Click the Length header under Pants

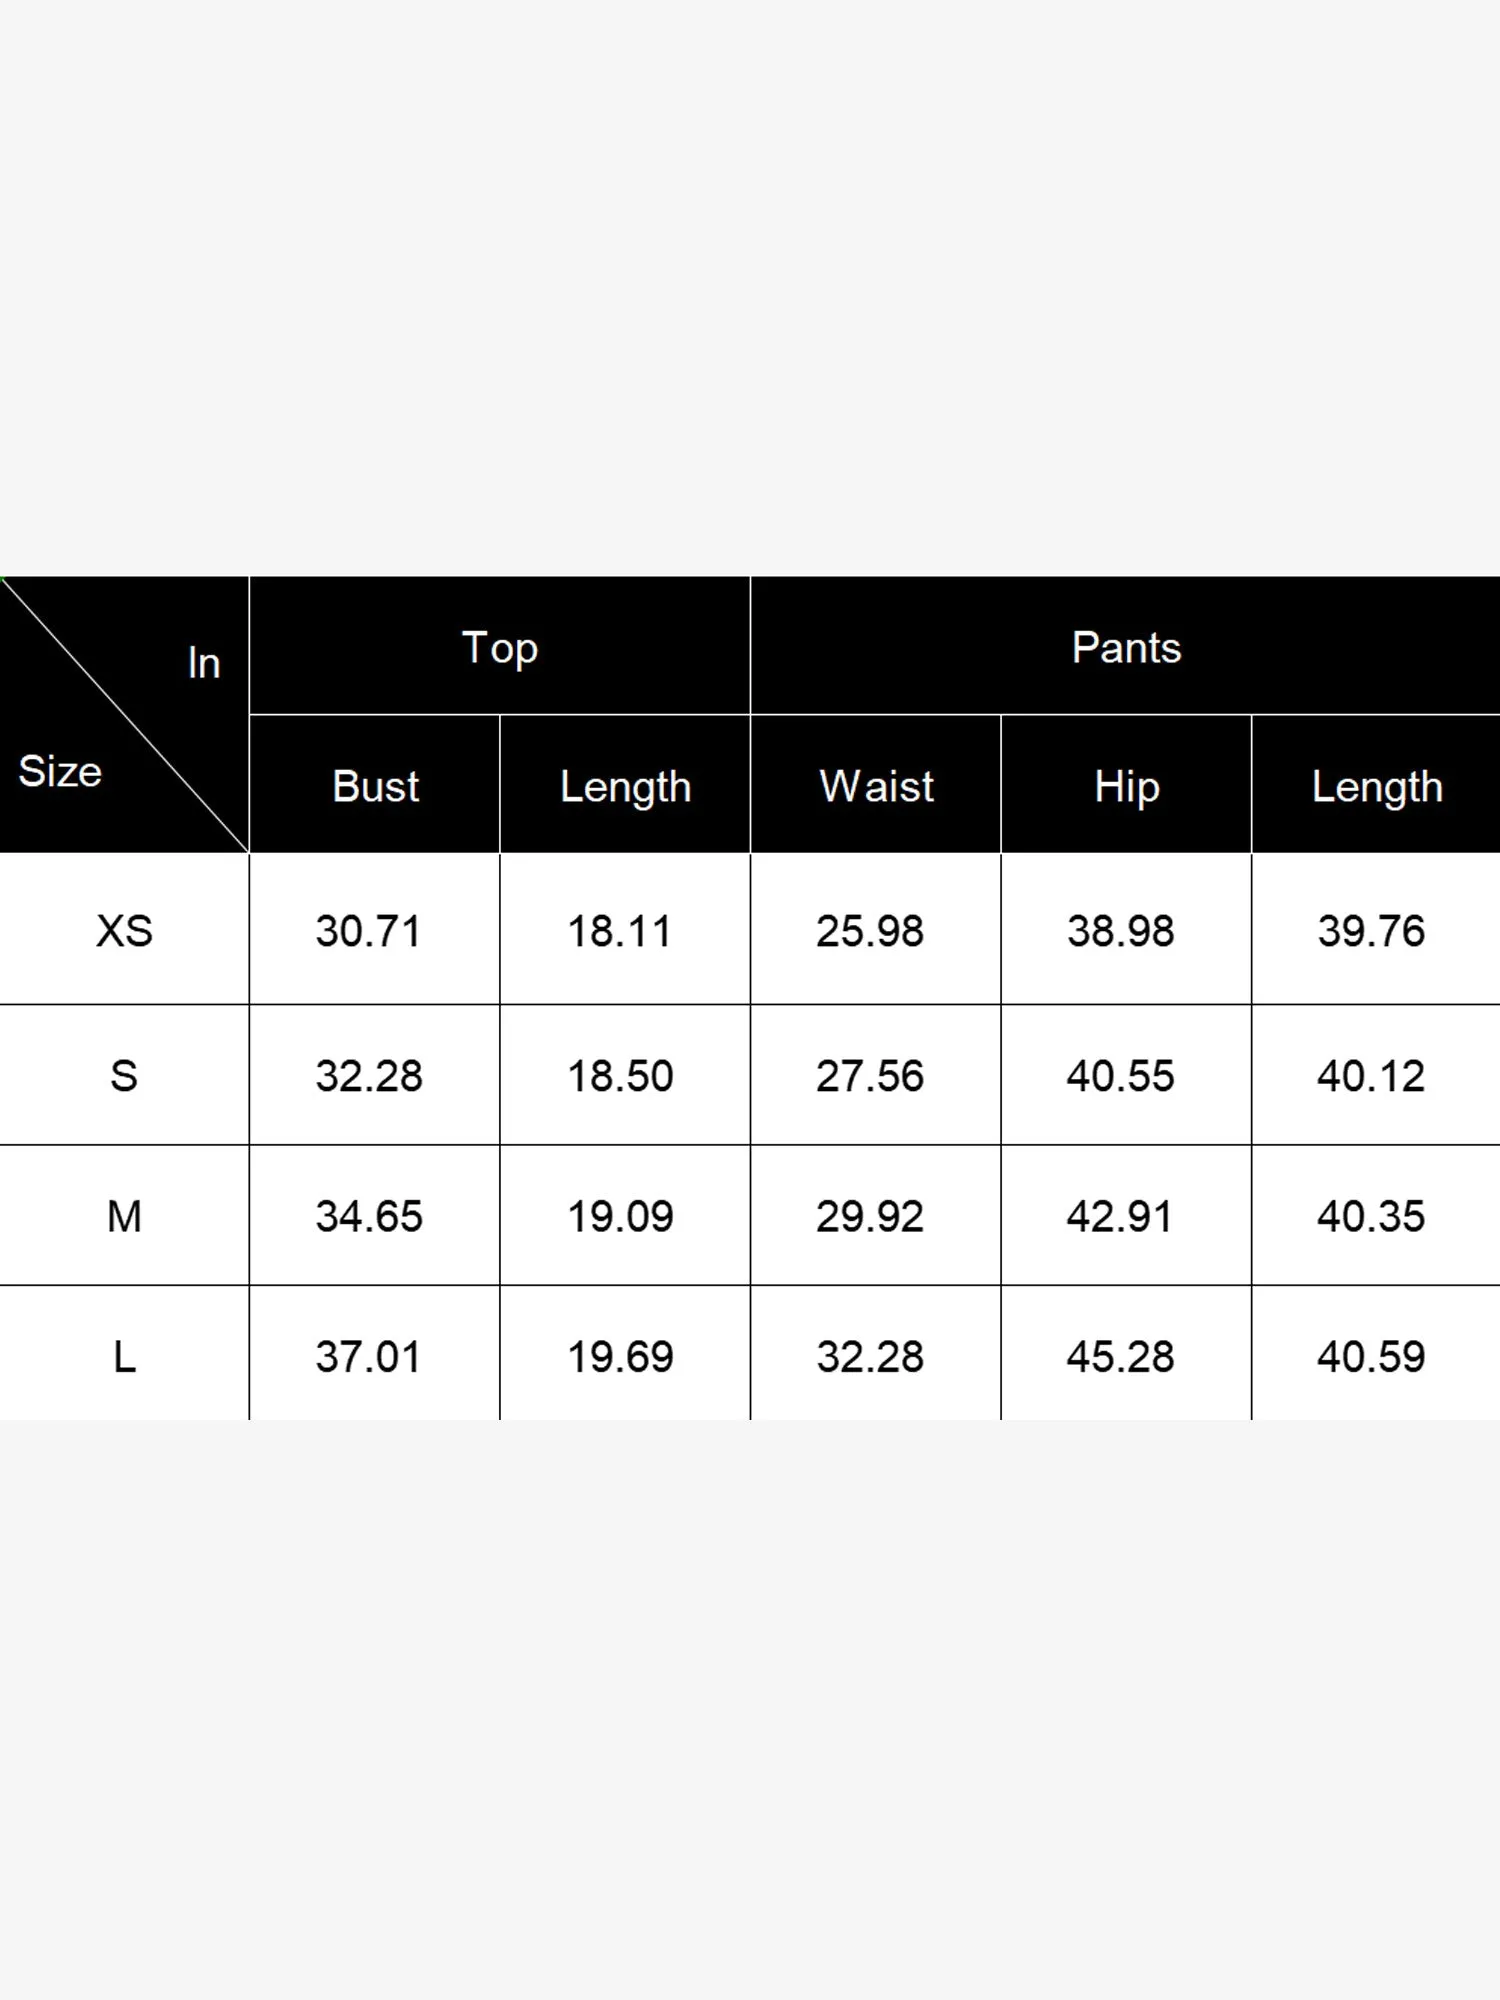pos(1377,786)
